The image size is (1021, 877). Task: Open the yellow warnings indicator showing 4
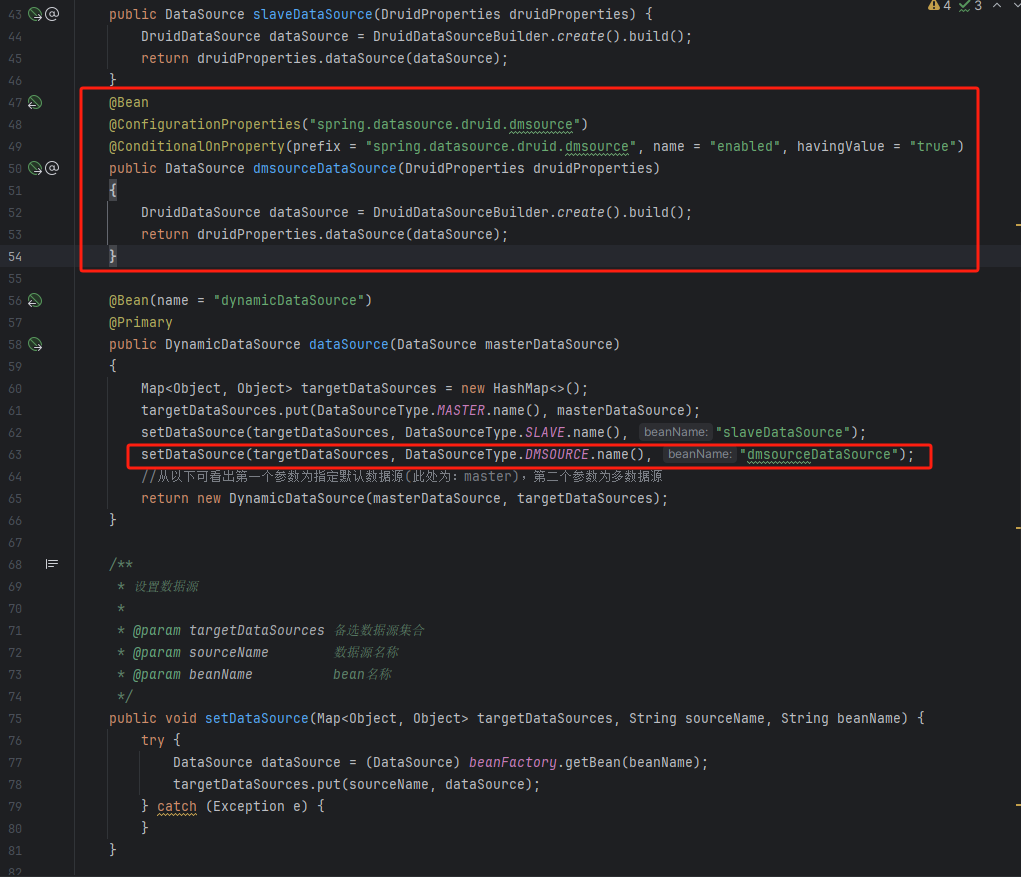(939, 6)
